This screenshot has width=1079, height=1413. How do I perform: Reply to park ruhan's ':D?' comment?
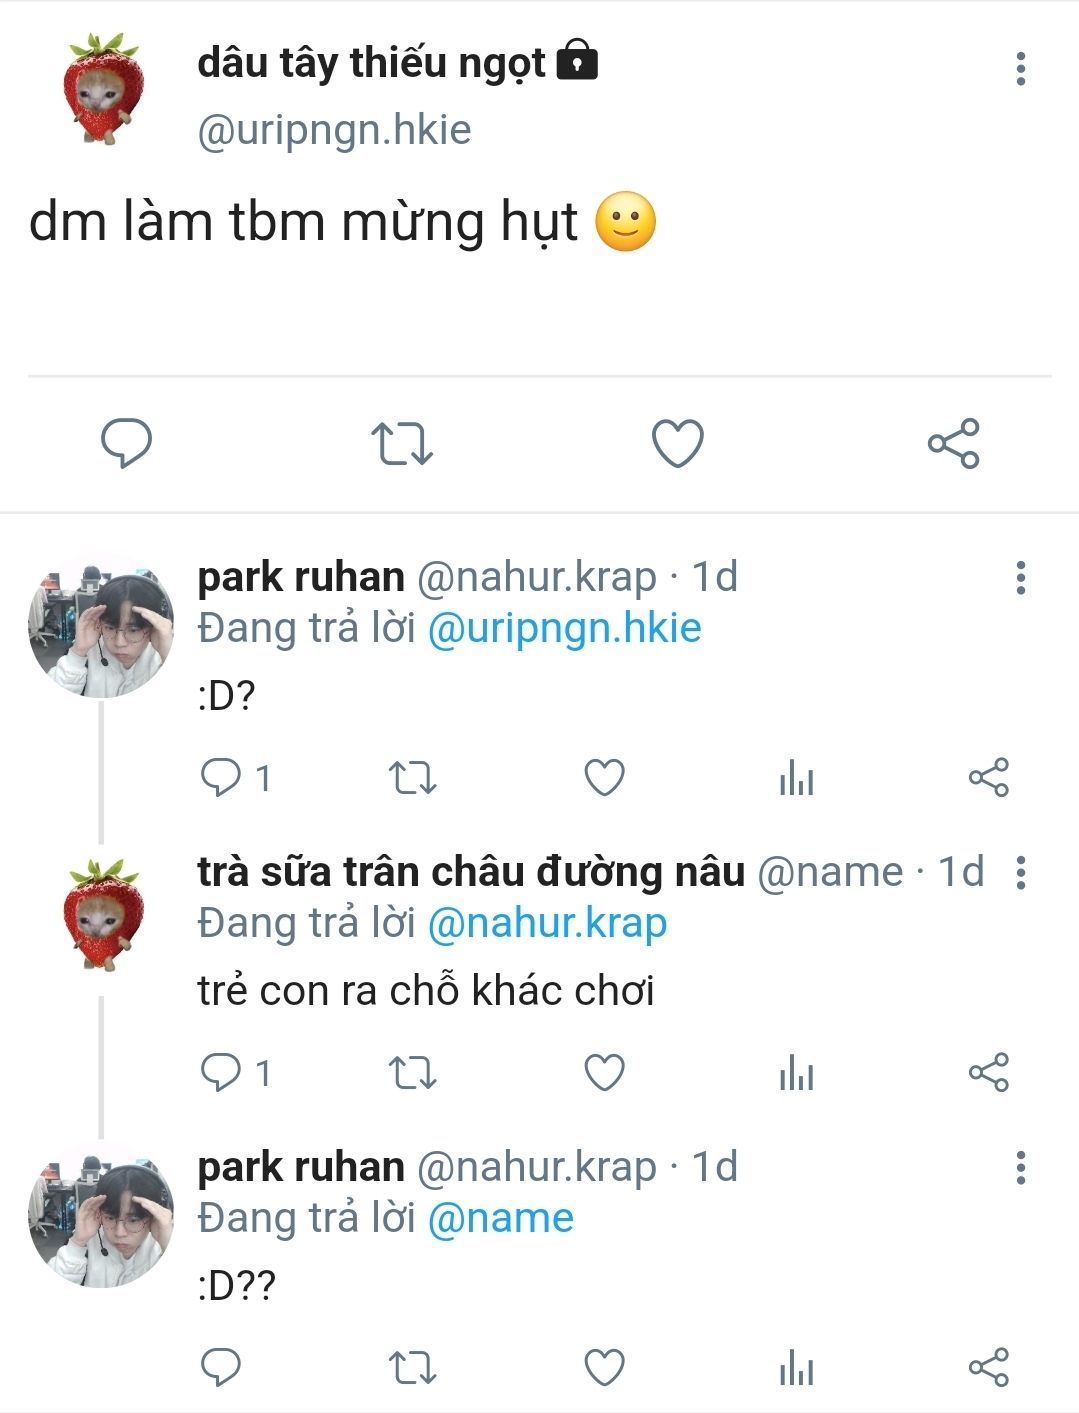tap(221, 778)
